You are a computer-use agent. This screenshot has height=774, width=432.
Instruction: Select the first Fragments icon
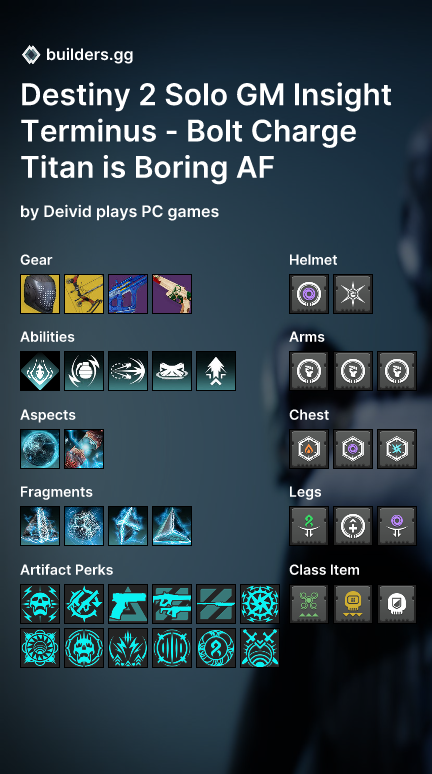40,526
